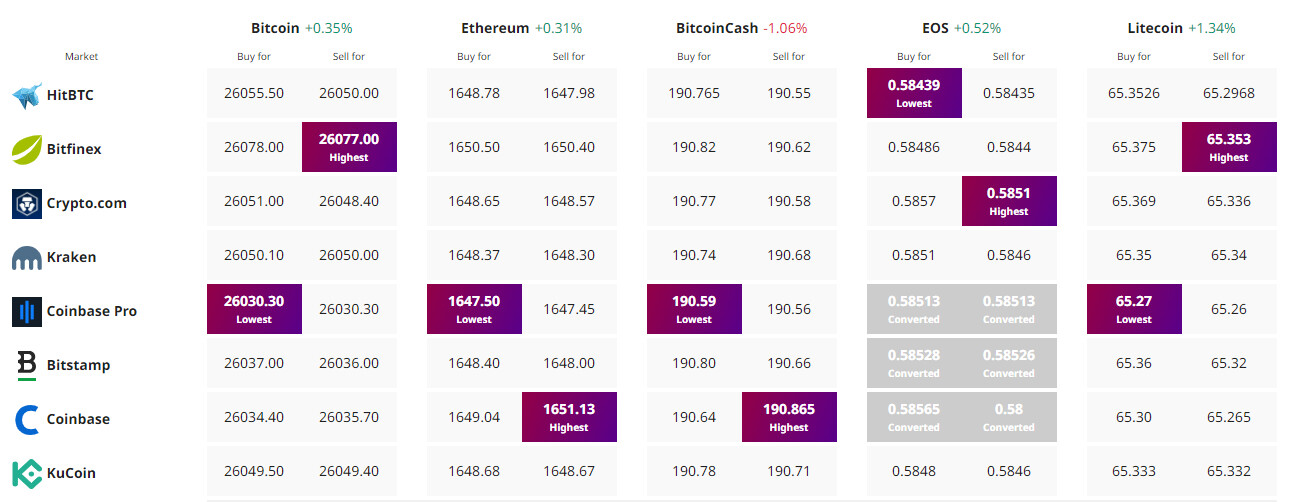Click the Crypto.com lion logo icon
This screenshot has width=1289, height=502.
click(25, 204)
